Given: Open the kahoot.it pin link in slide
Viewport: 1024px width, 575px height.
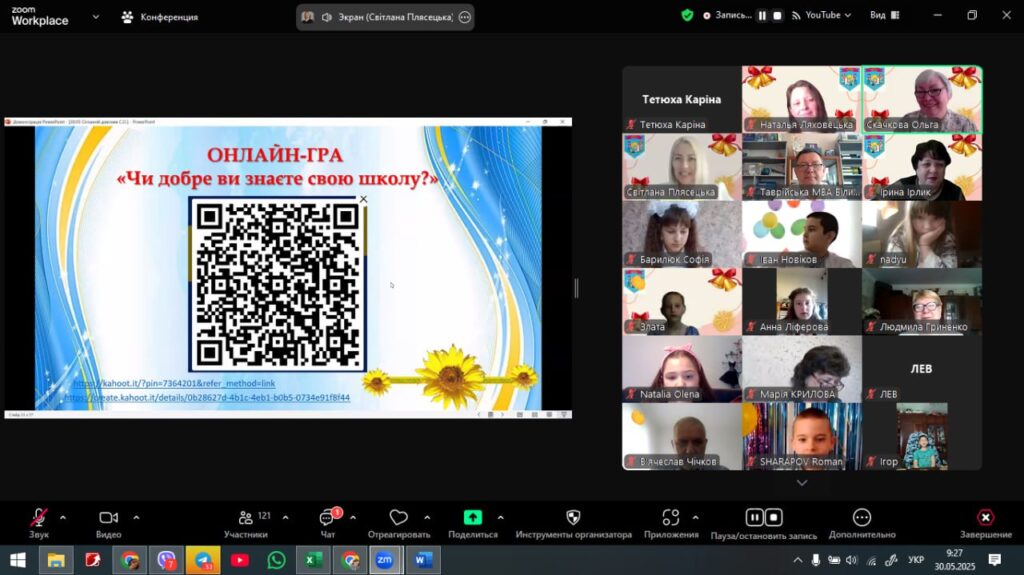Looking at the screenshot, I should (x=174, y=384).
